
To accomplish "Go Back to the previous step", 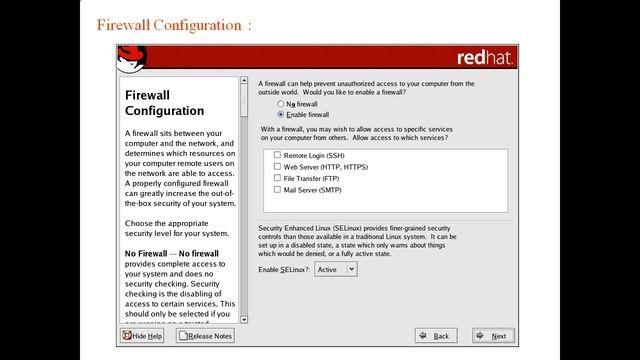I will pos(436,336).
